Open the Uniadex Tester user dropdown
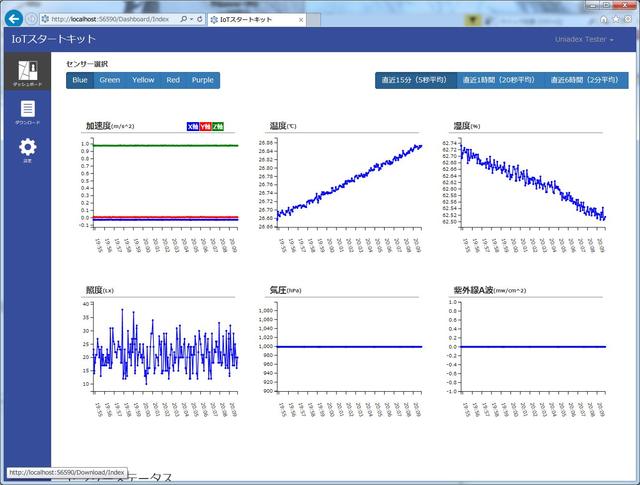 (584, 40)
